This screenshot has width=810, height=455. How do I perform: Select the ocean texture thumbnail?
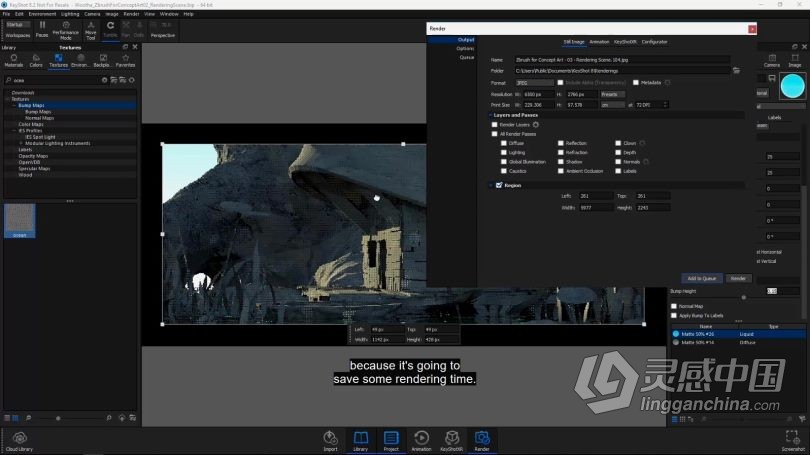coord(20,221)
